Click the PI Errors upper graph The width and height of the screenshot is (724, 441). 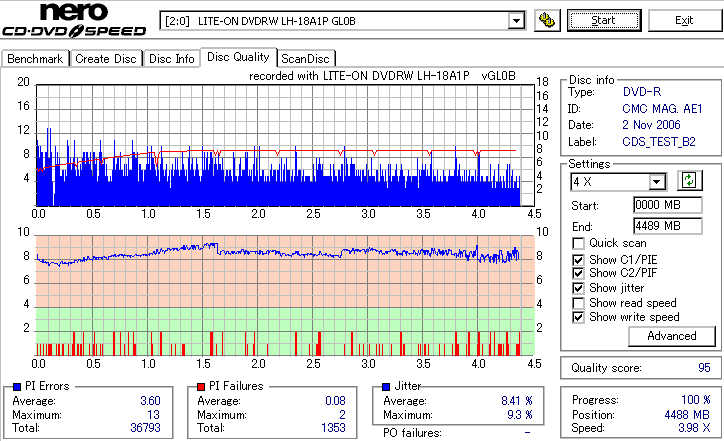point(285,145)
